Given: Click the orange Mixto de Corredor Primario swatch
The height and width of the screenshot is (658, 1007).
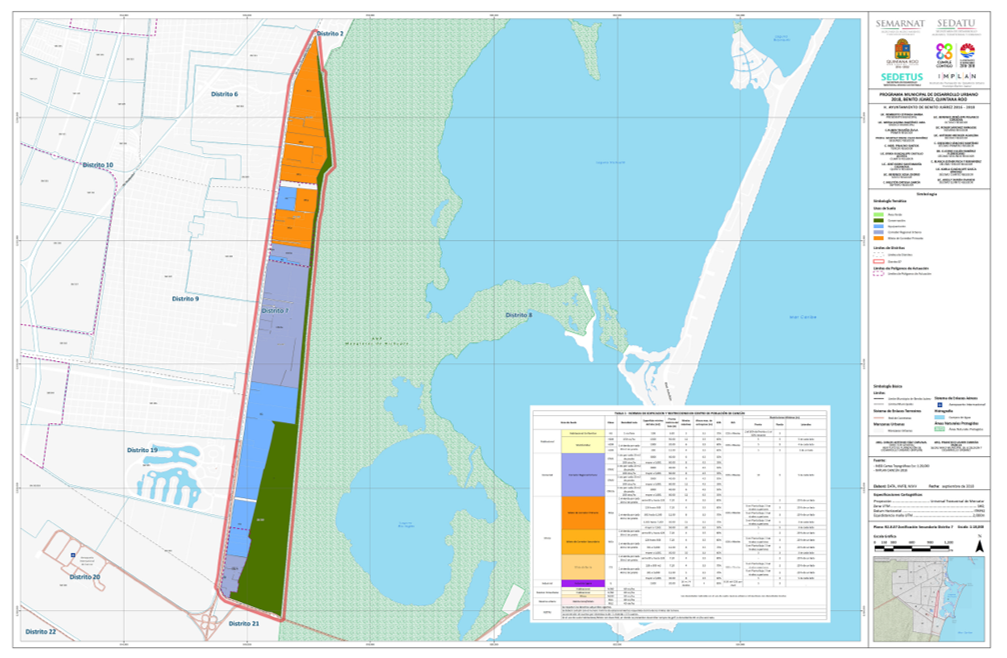Looking at the screenshot, I should tap(880, 238).
